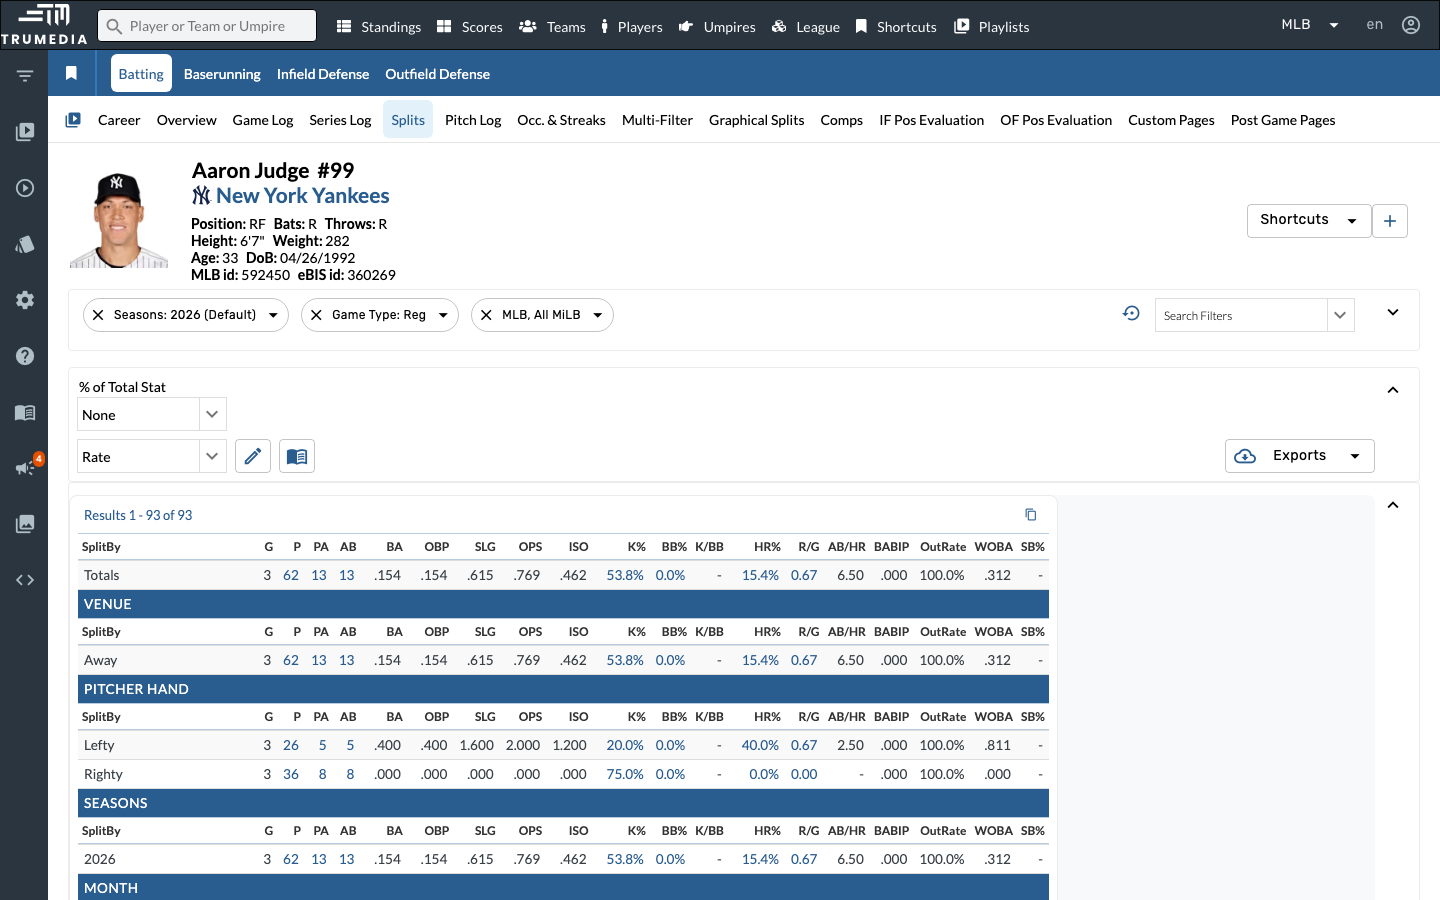Click the reset filters history icon
Viewport: 1440px width, 900px height.
[1131, 313]
